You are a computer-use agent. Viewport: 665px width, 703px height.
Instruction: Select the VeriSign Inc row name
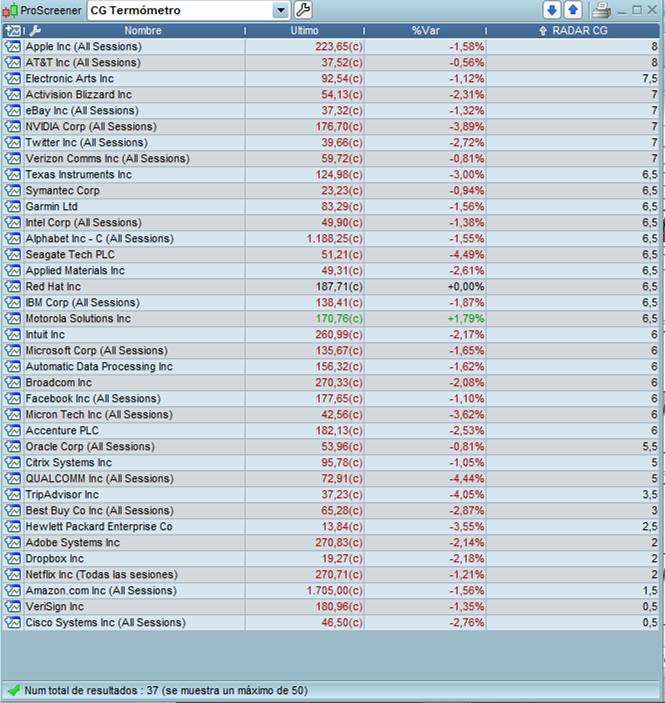[x=54, y=607]
